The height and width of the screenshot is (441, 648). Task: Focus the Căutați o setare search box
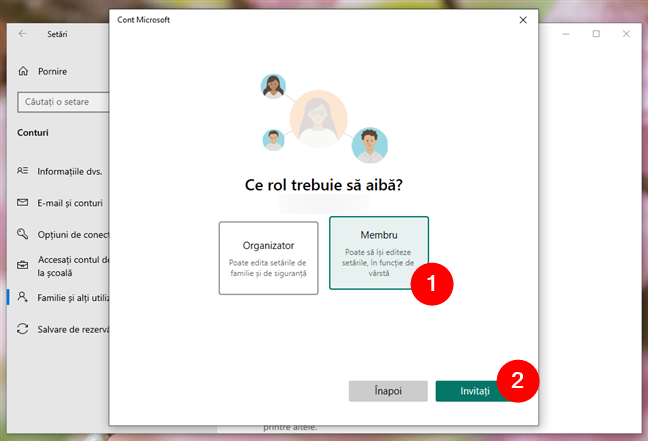click(62, 101)
